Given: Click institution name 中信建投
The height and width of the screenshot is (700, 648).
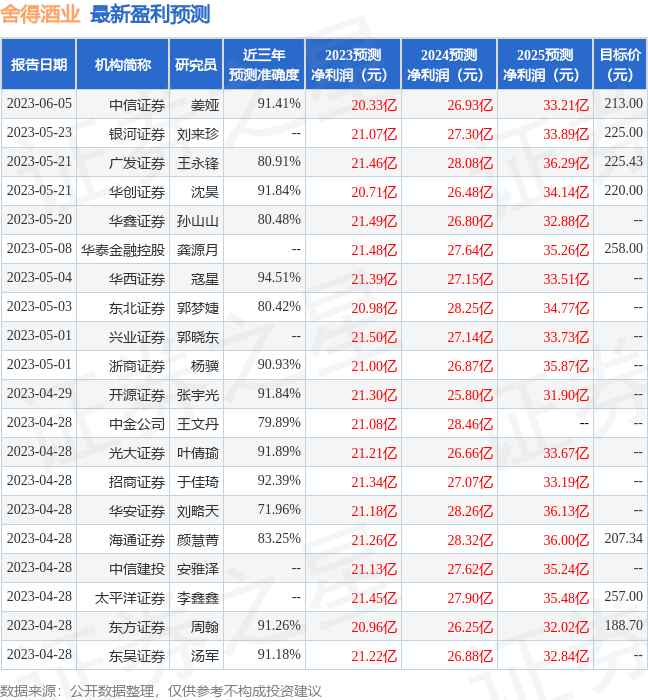Looking at the screenshot, I should pos(137,570).
